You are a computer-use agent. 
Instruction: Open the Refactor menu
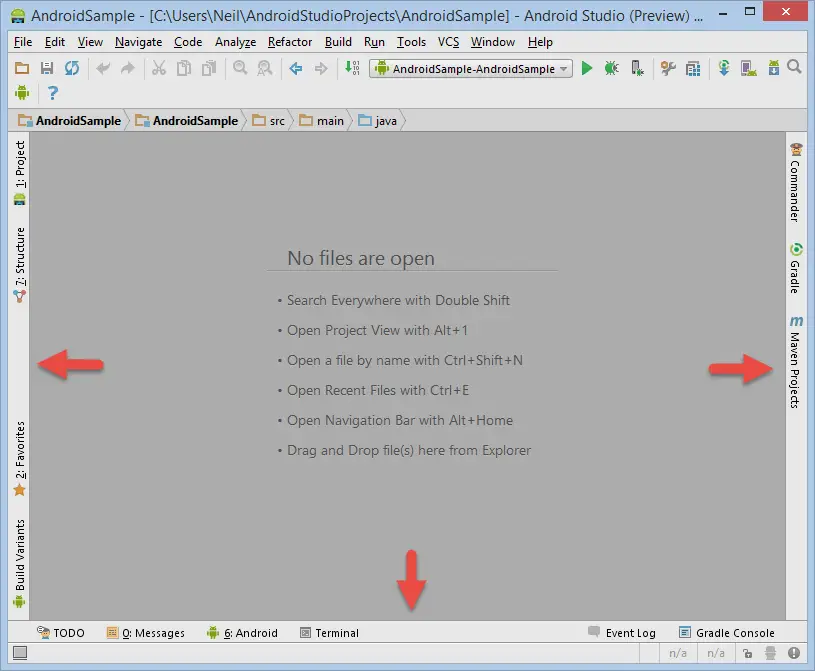[x=291, y=42]
